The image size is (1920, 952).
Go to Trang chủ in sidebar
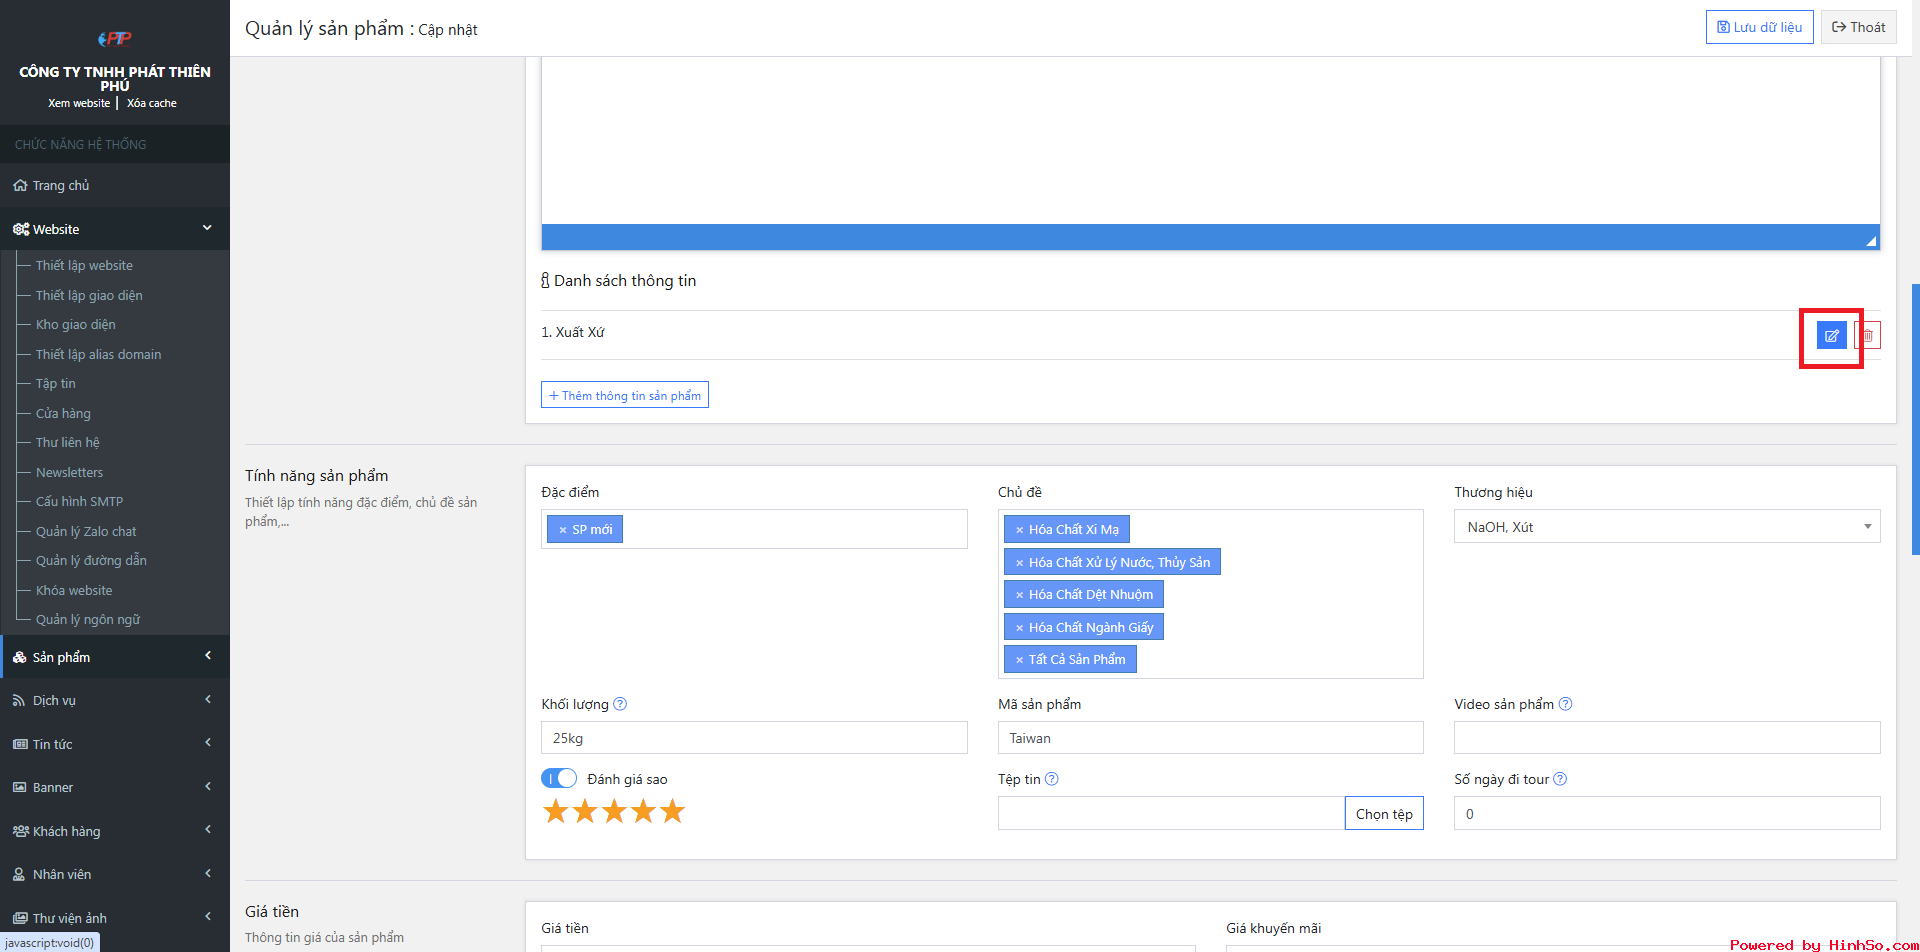(61, 186)
